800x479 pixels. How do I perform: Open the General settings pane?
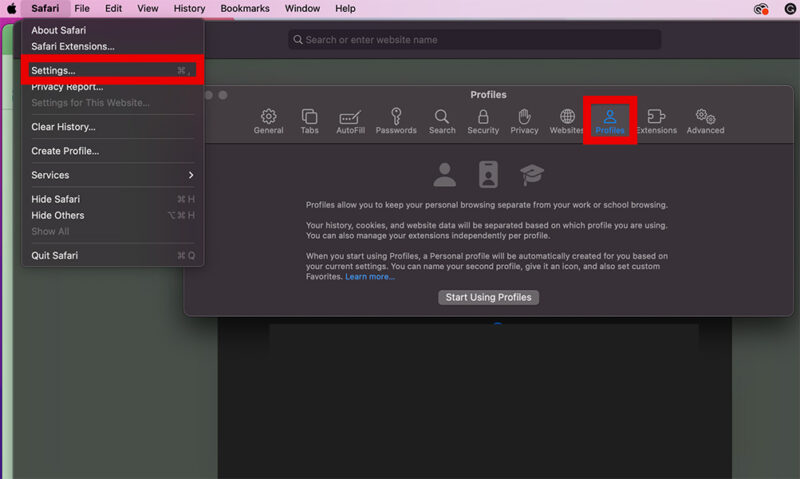pos(268,121)
